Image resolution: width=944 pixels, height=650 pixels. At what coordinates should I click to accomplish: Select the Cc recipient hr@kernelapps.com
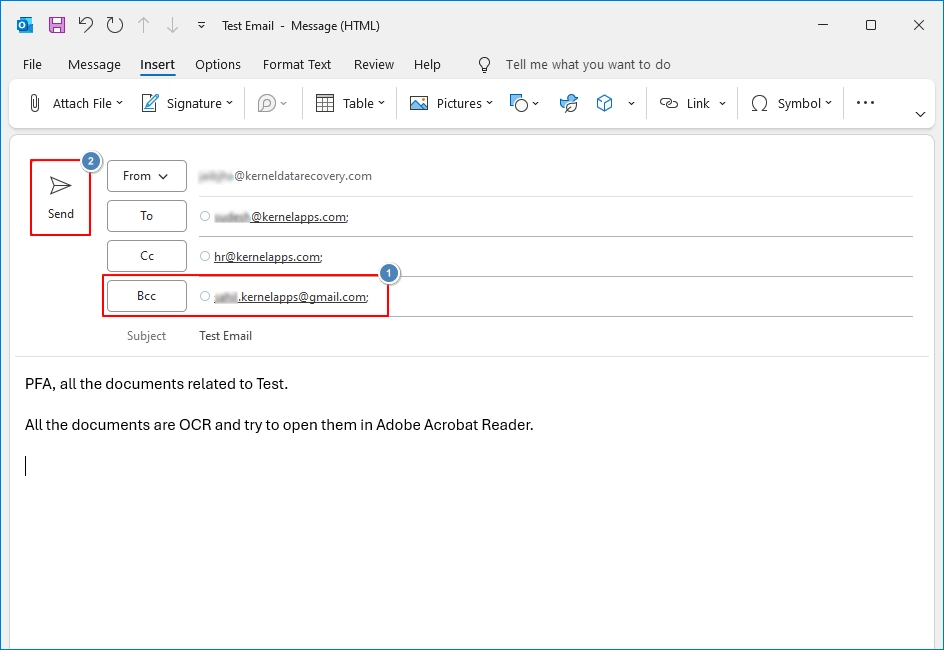[x=268, y=257]
